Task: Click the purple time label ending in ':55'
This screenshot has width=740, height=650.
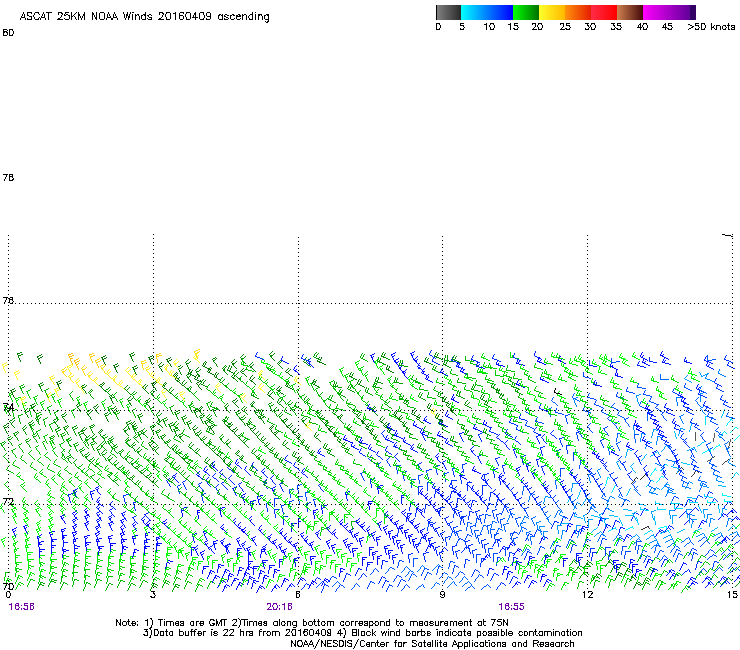Action: coord(512,607)
